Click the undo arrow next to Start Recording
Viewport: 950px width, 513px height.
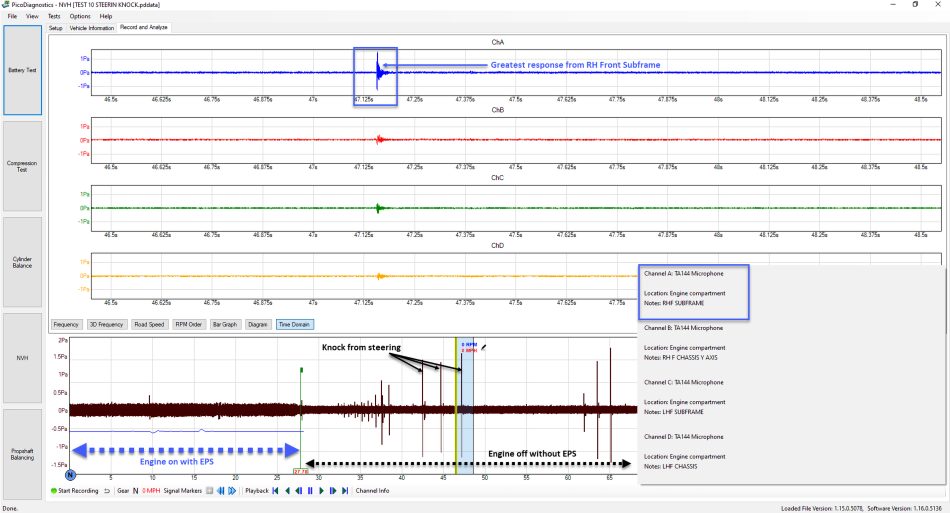107,491
